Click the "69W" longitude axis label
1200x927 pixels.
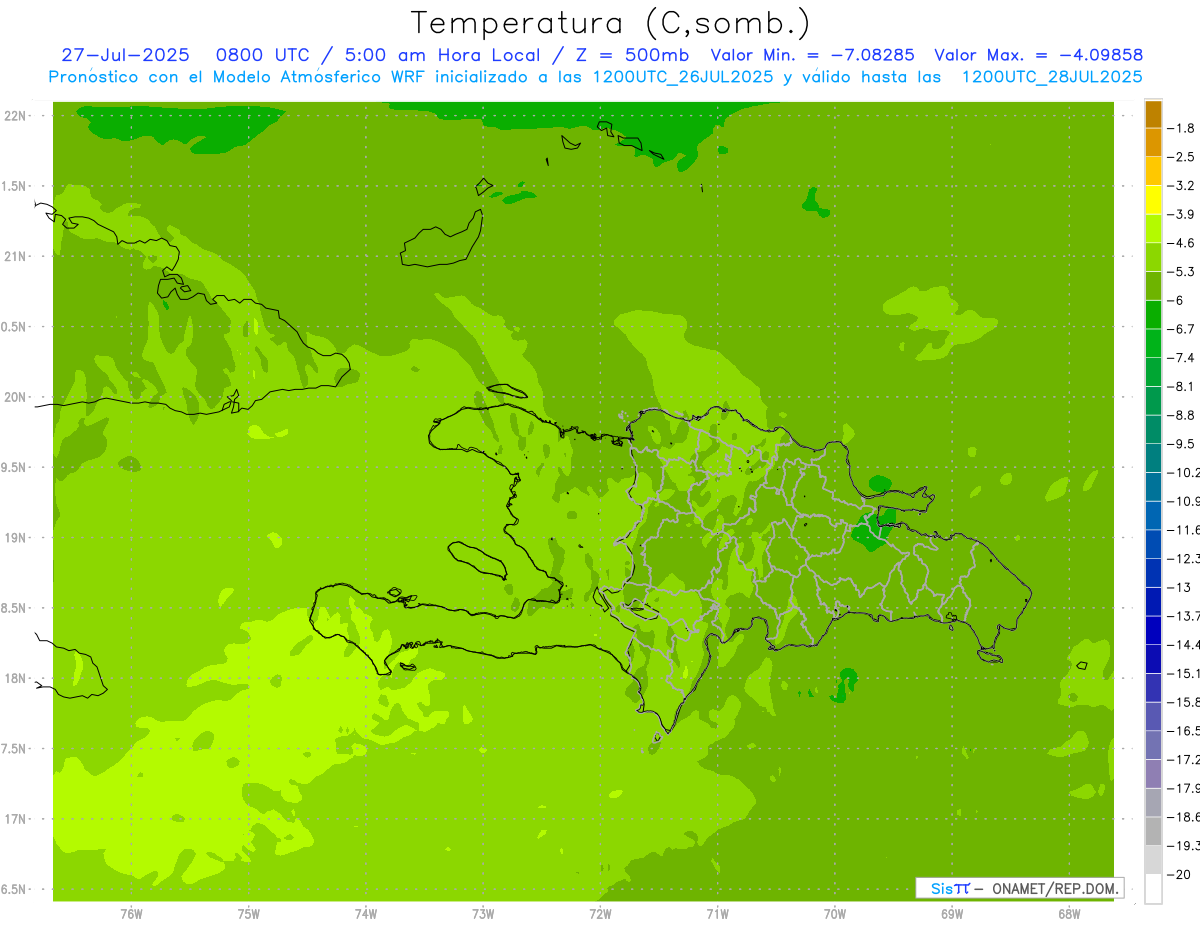952,914
